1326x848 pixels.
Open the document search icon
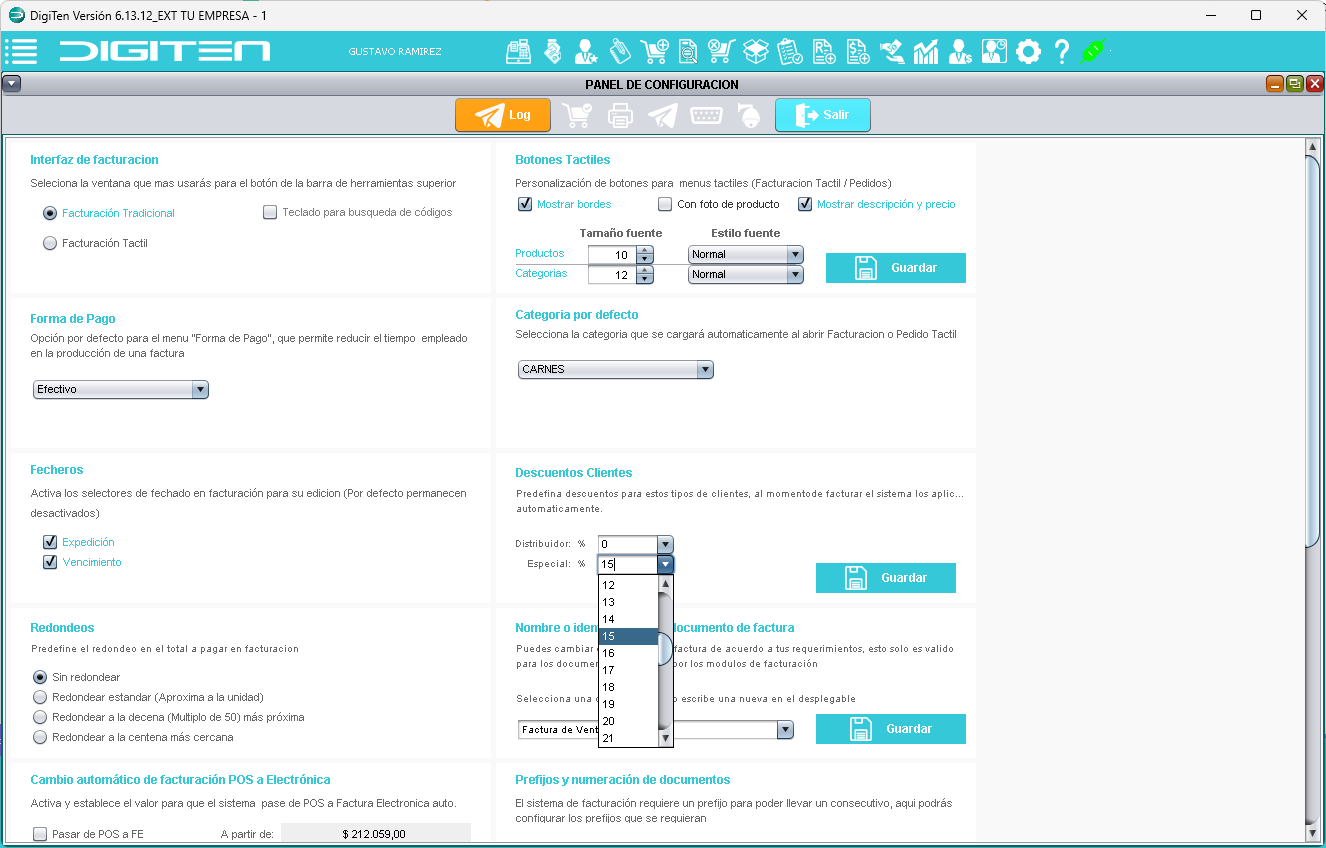[x=688, y=51]
